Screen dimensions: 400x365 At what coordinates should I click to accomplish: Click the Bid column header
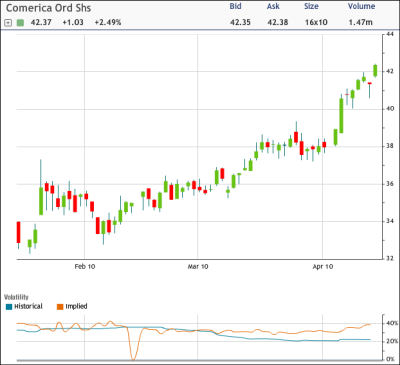coord(235,6)
